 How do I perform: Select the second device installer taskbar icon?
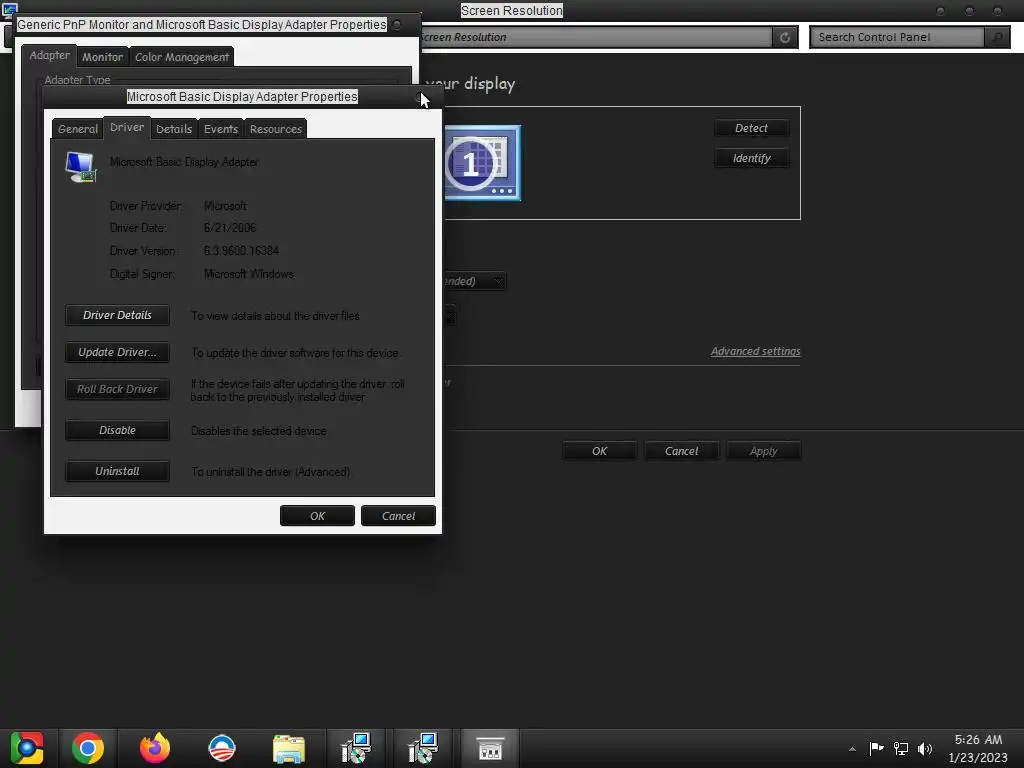(423, 748)
